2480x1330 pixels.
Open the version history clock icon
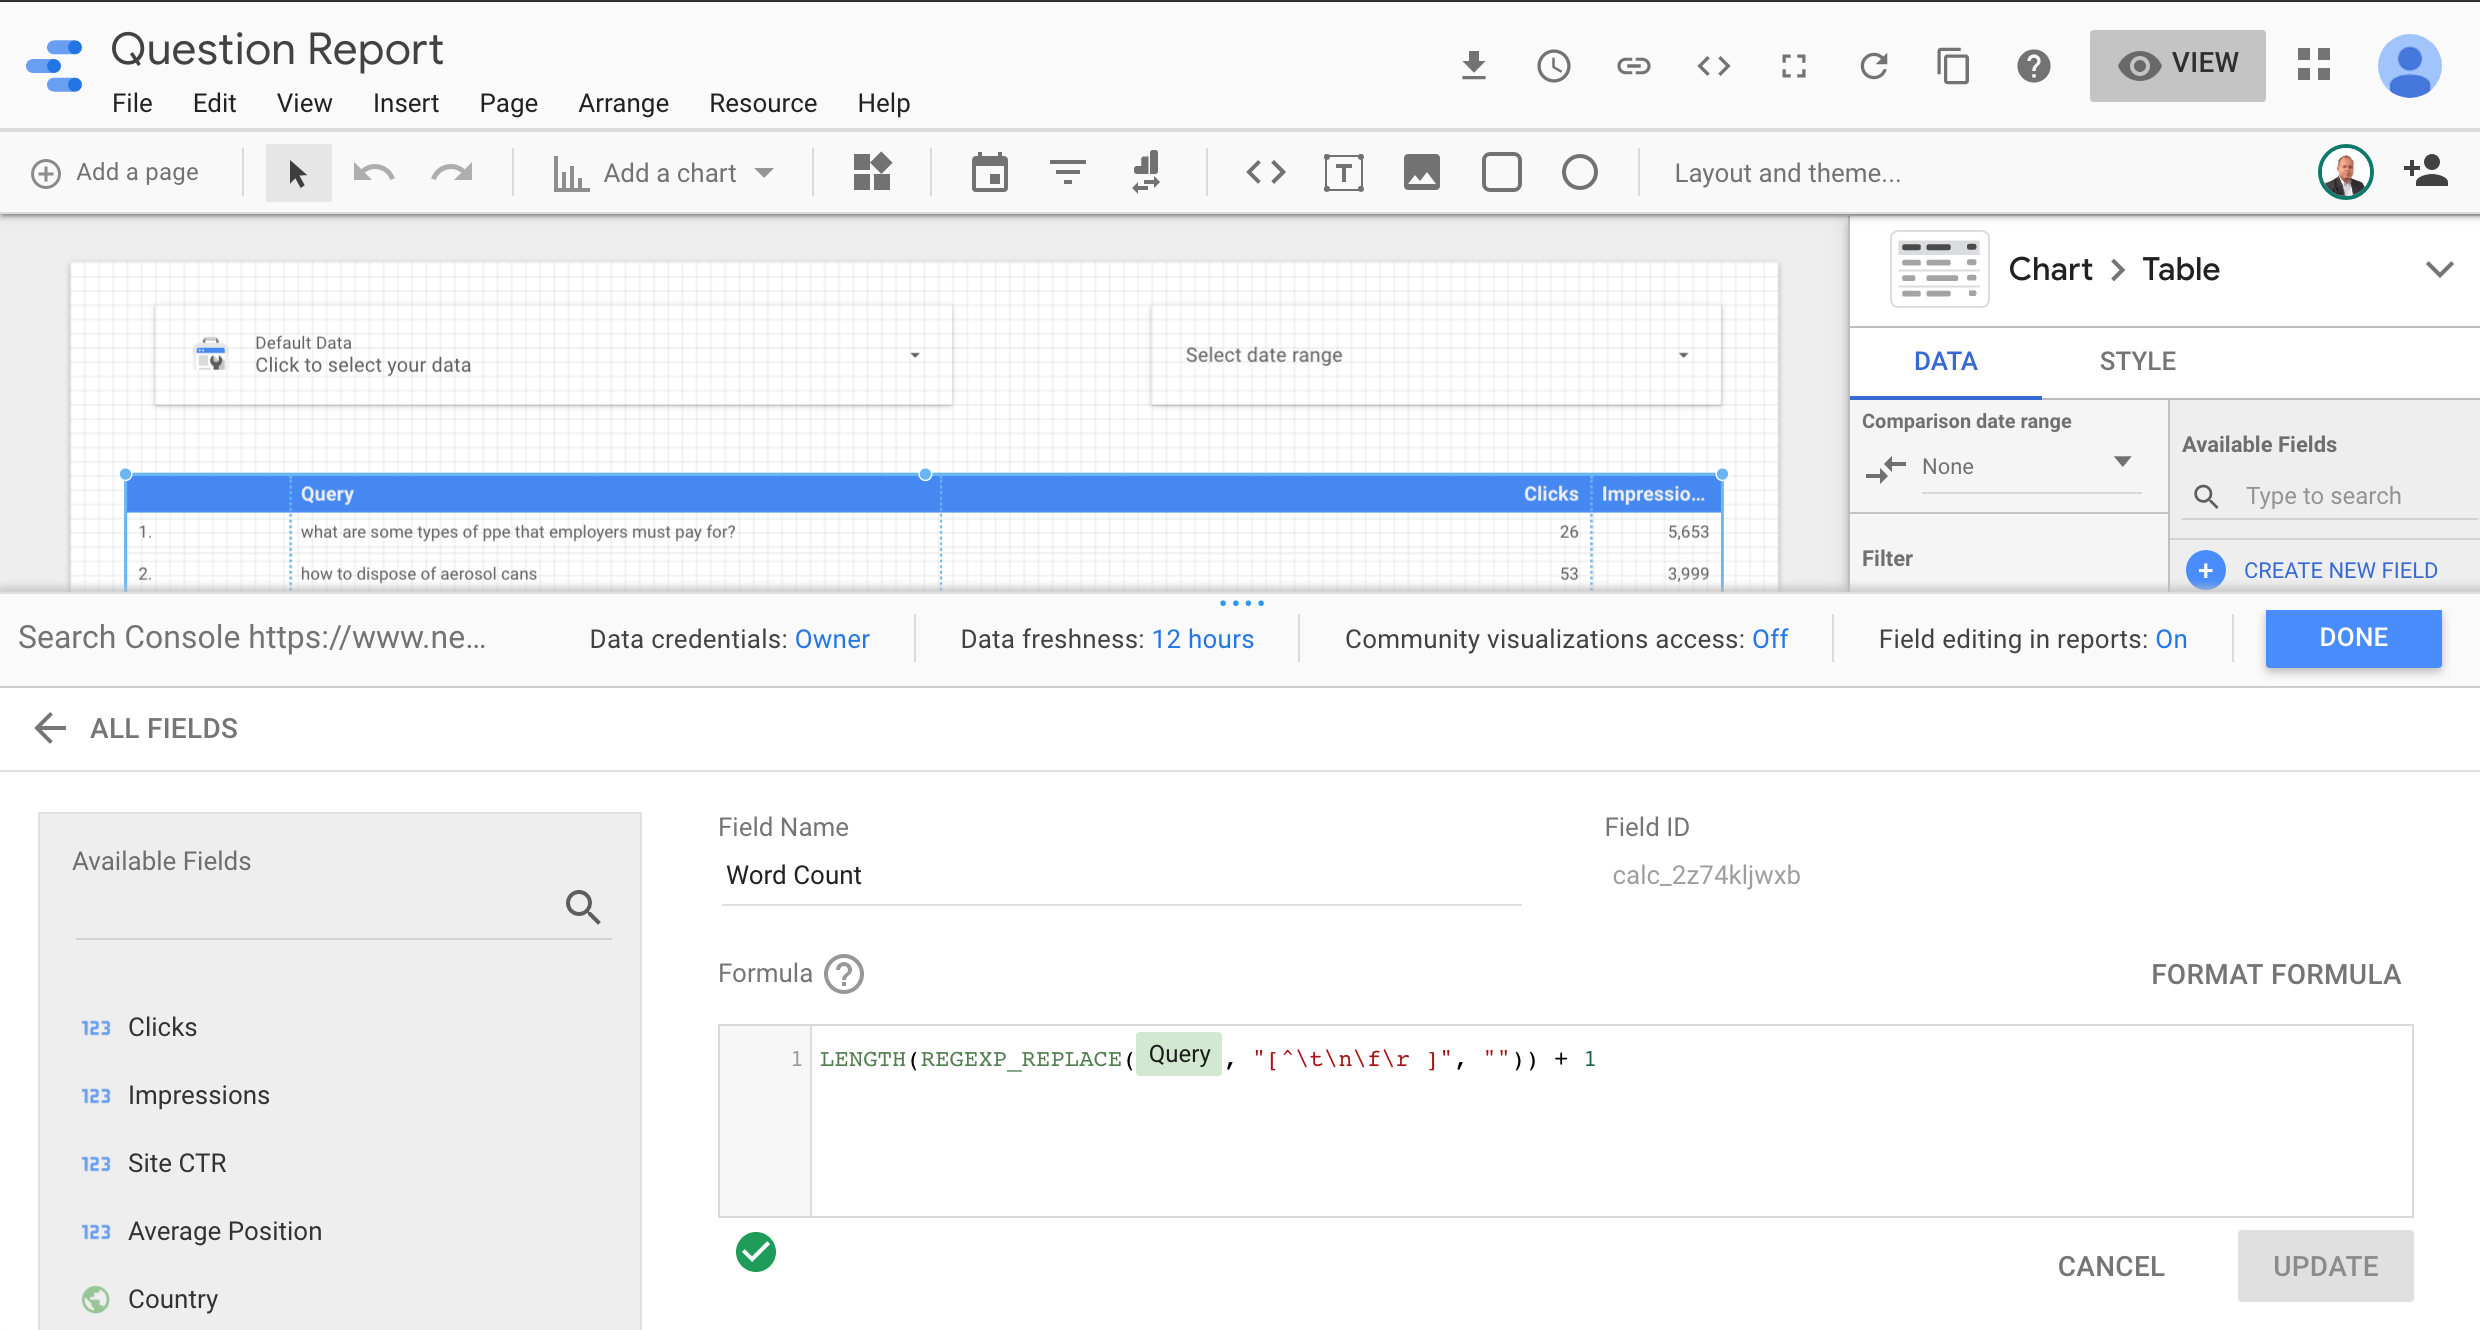click(1553, 66)
